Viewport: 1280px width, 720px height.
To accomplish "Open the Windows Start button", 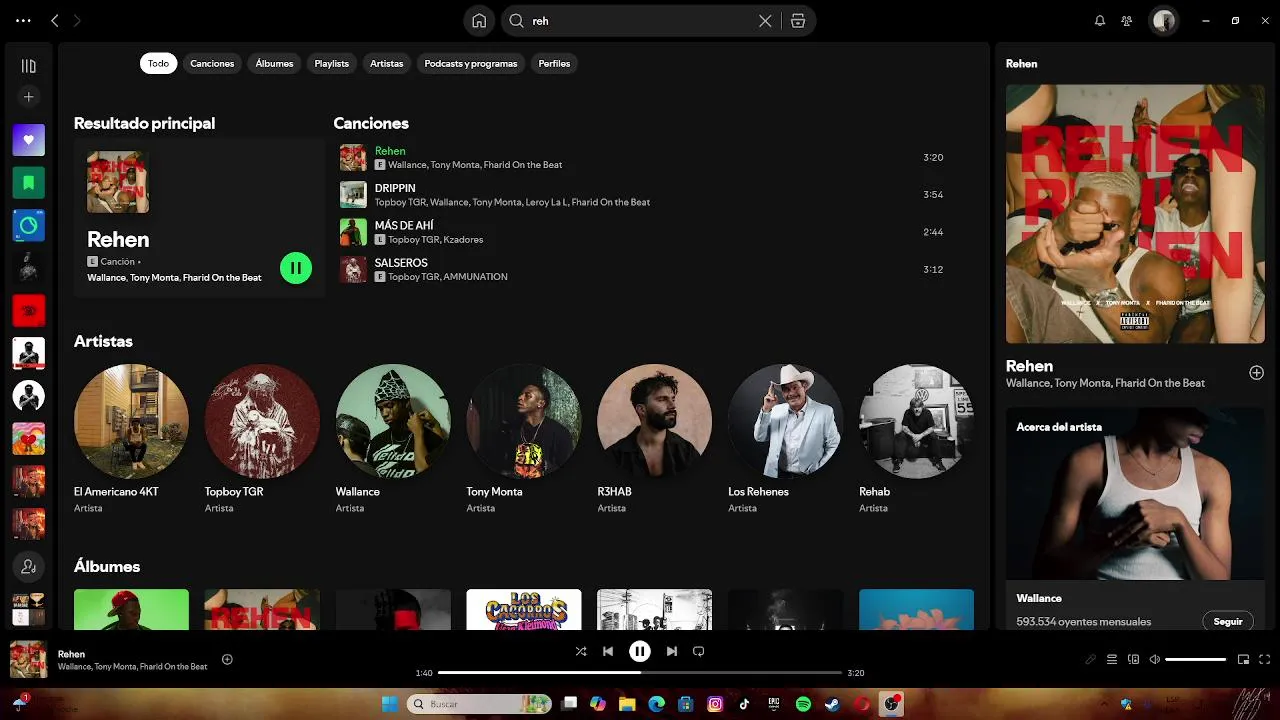I will pos(389,704).
